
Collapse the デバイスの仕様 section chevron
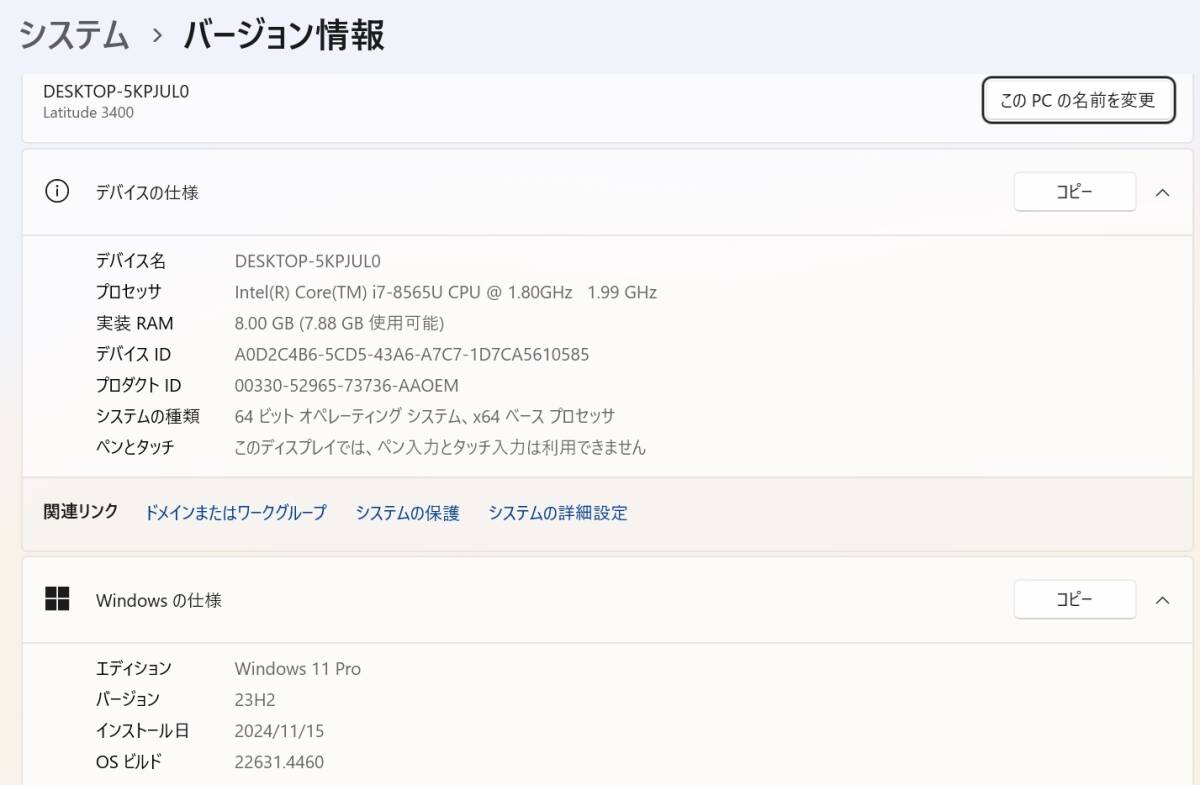coord(1162,192)
